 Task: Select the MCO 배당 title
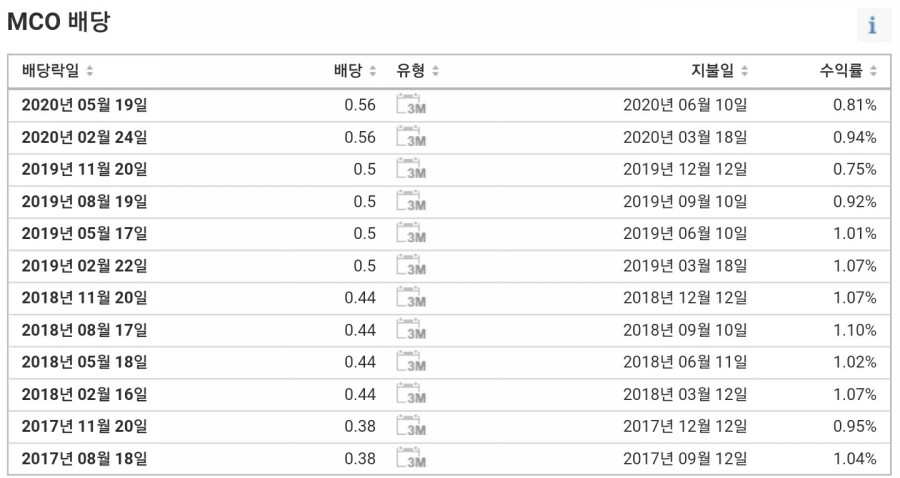58,22
